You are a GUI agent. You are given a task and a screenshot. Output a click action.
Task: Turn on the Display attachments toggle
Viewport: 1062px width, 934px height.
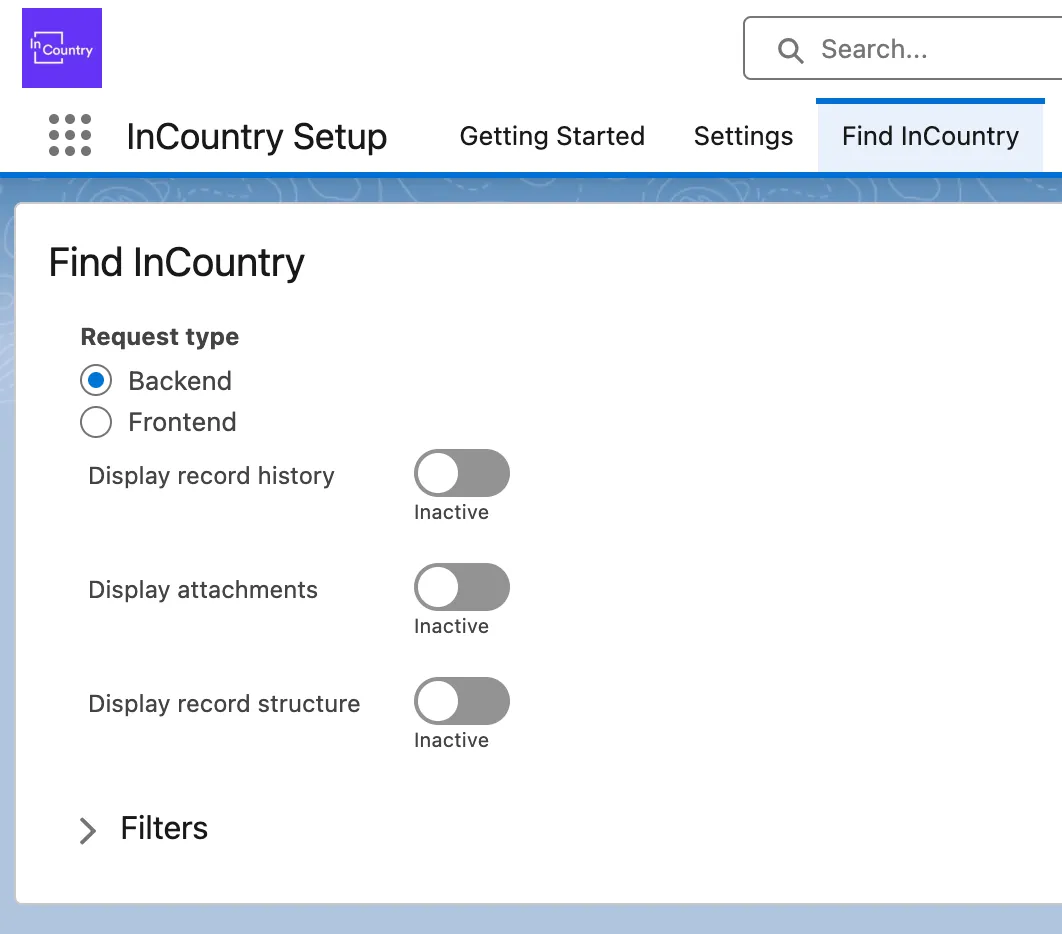[x=461, y=588]
